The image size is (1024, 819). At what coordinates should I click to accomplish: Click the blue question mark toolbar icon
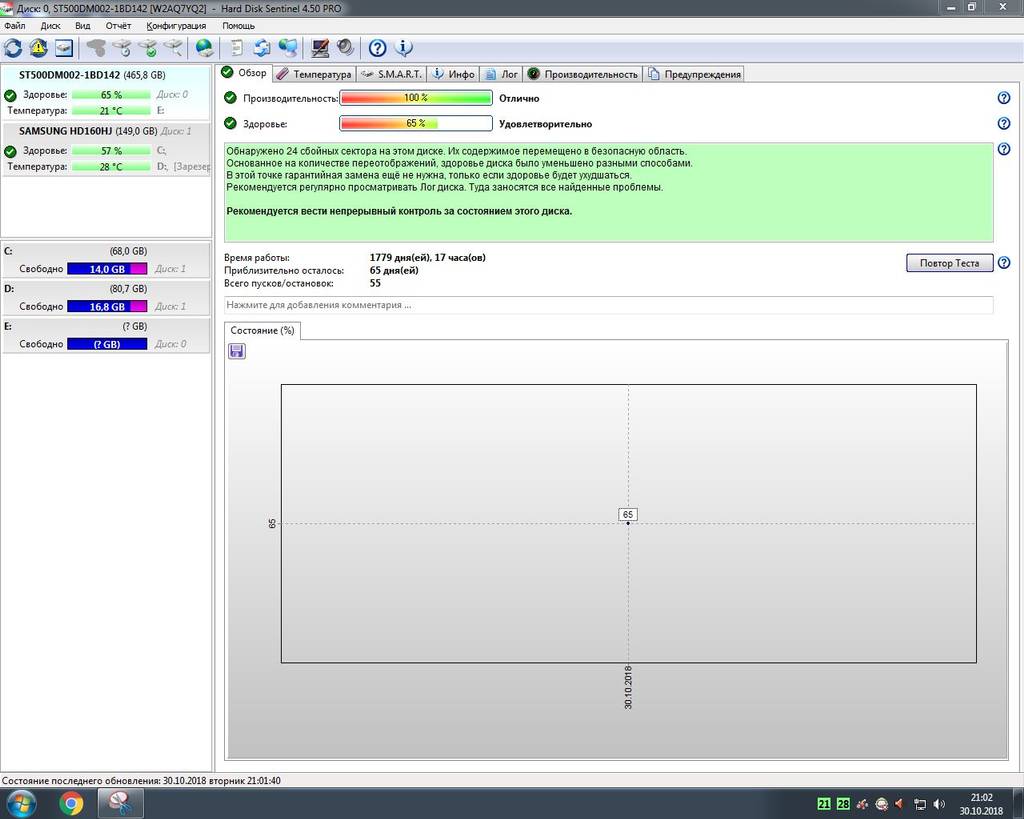pos(377,47)
